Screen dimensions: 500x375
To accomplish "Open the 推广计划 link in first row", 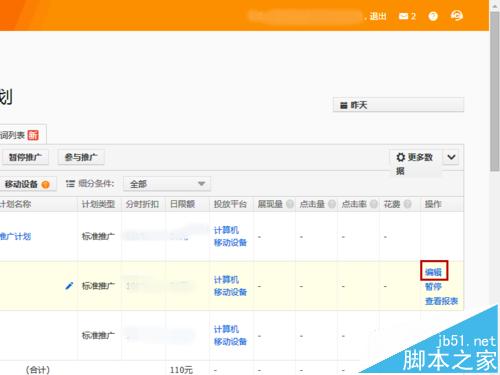I will click(16, 236).
